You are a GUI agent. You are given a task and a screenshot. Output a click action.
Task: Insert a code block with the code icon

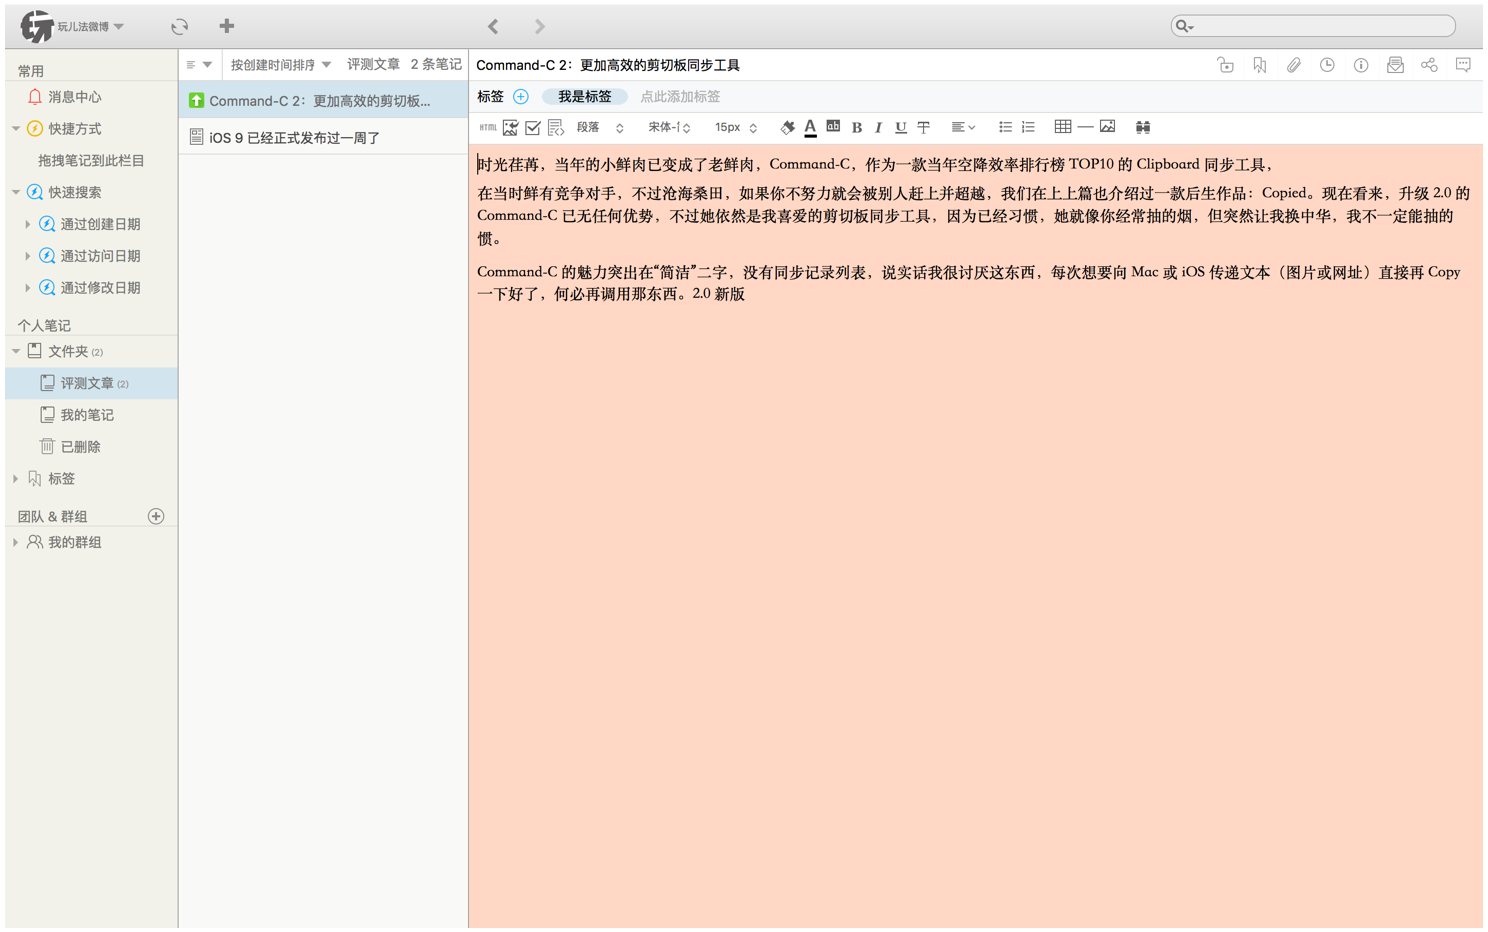pyautogui.click(x=556, y=127)
